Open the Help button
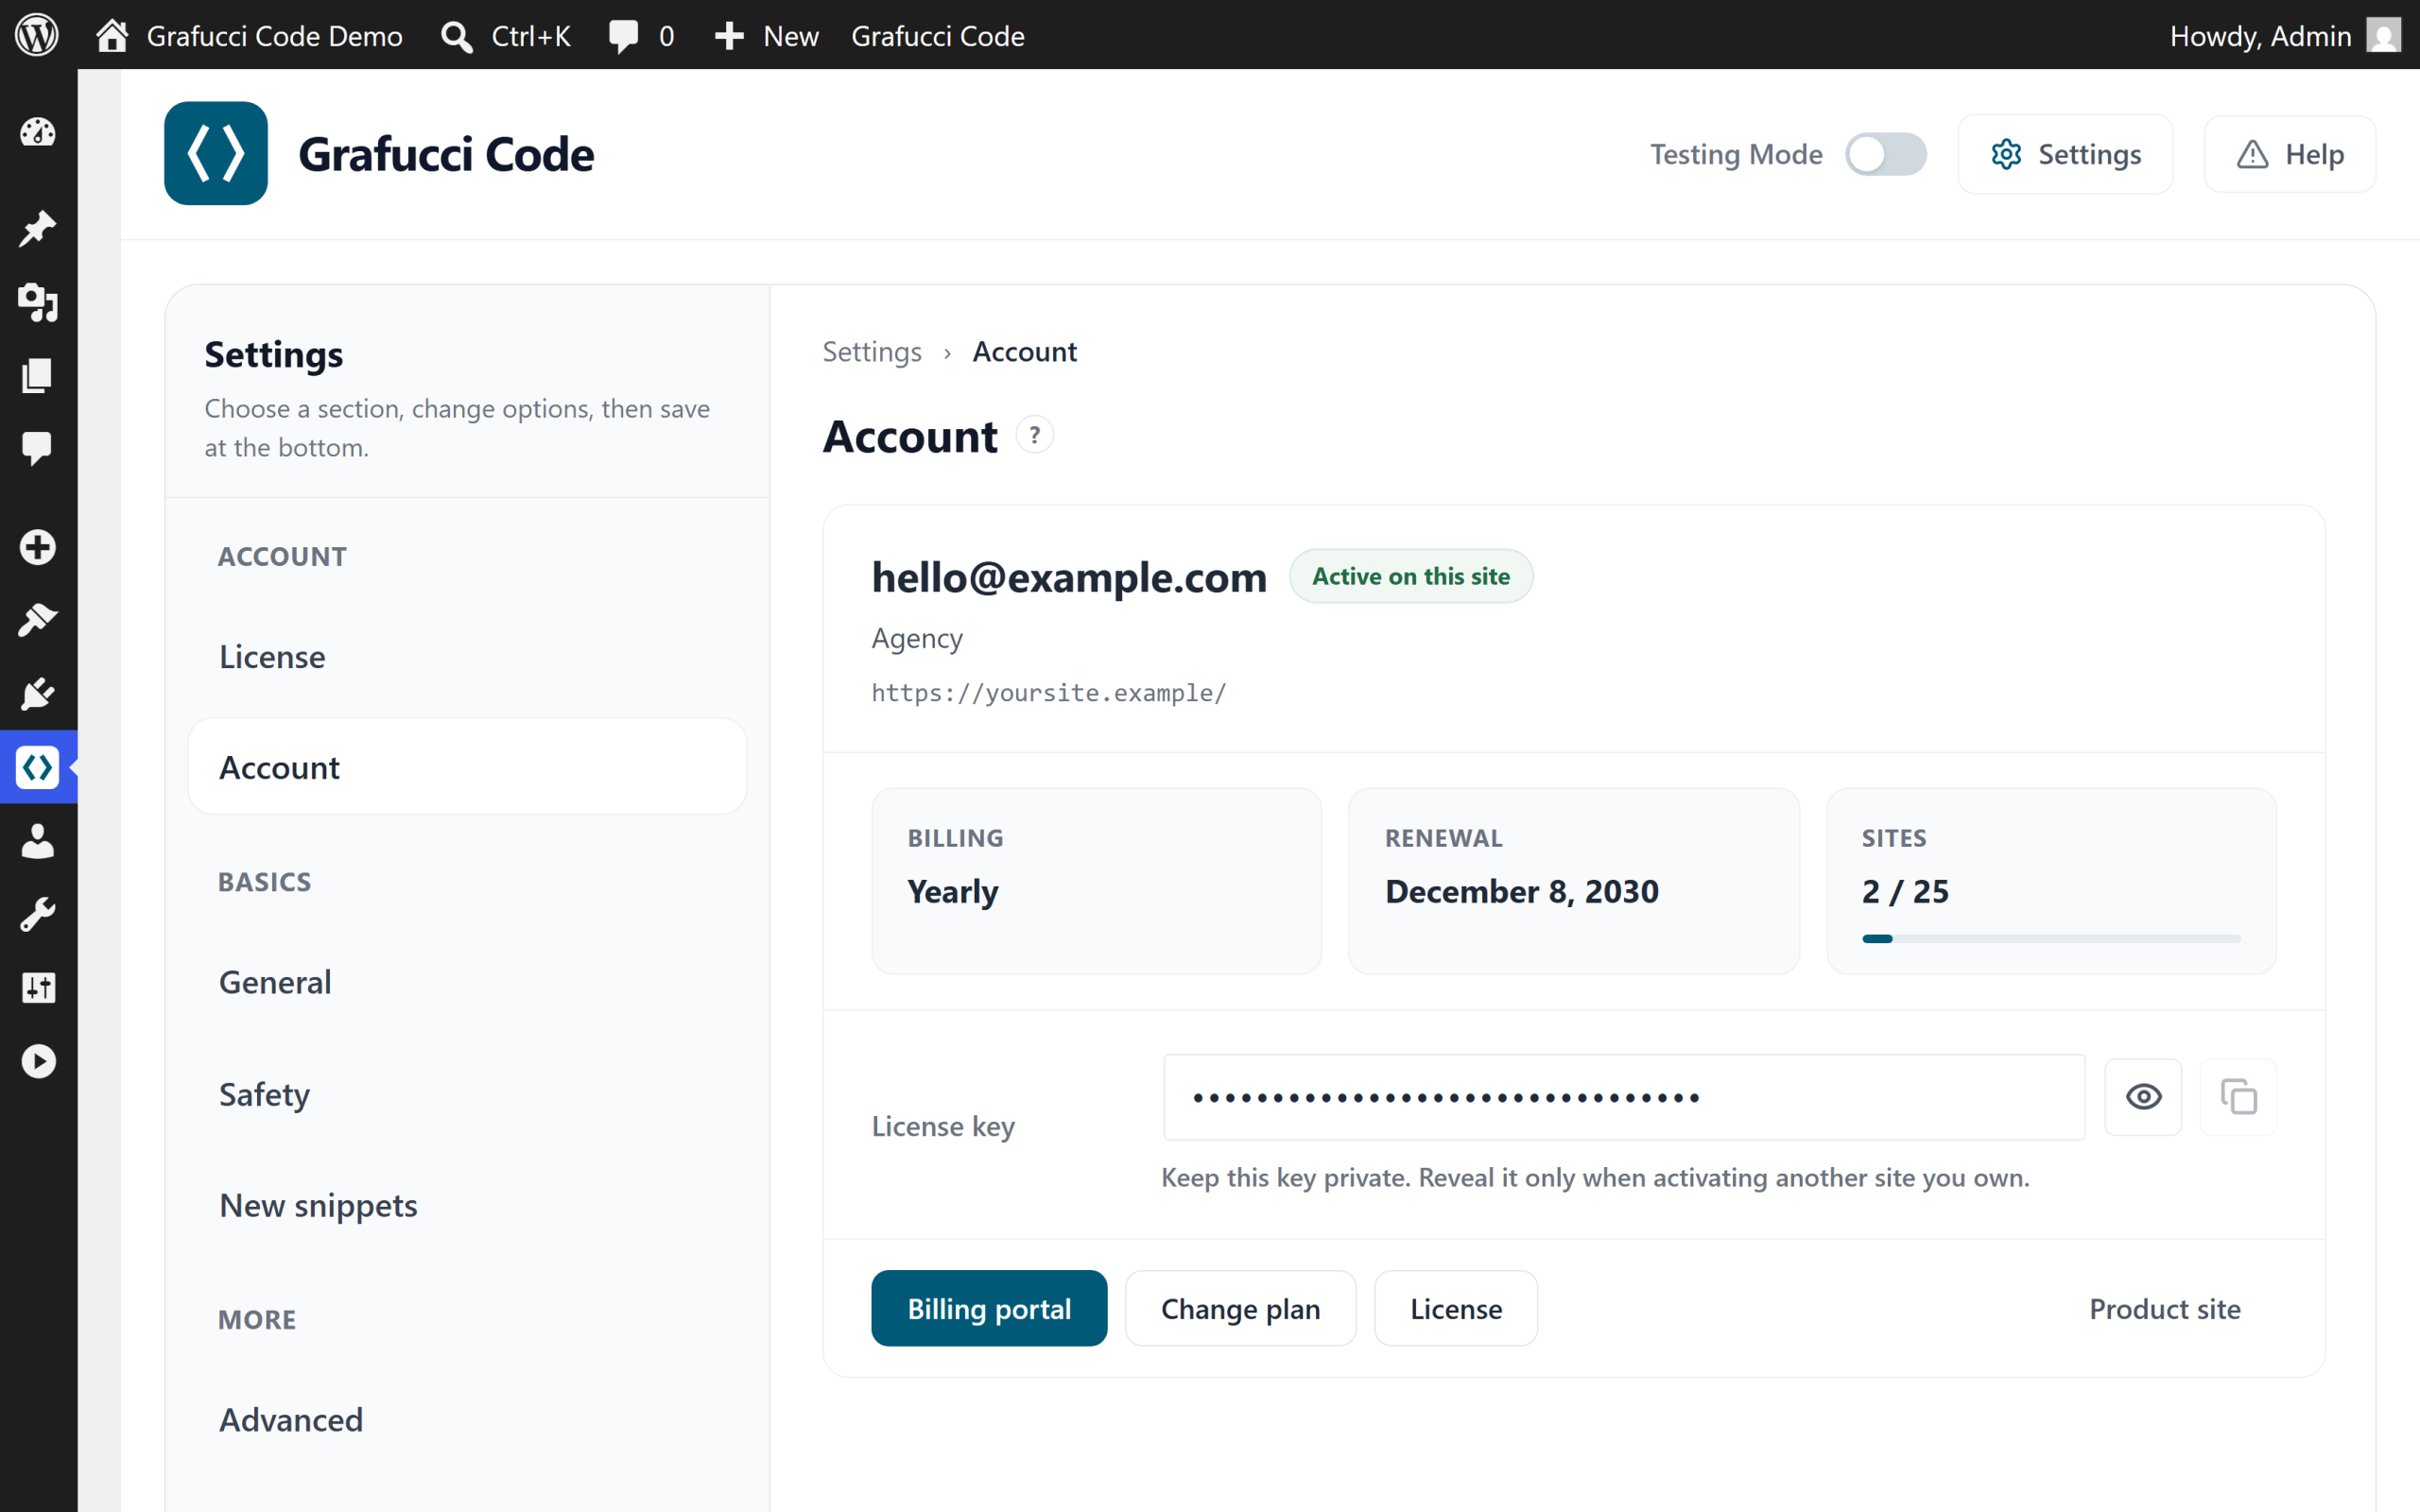The height and width of the screenshot is (1512, 2420). pyautogui.click(x=2289, y=154)
